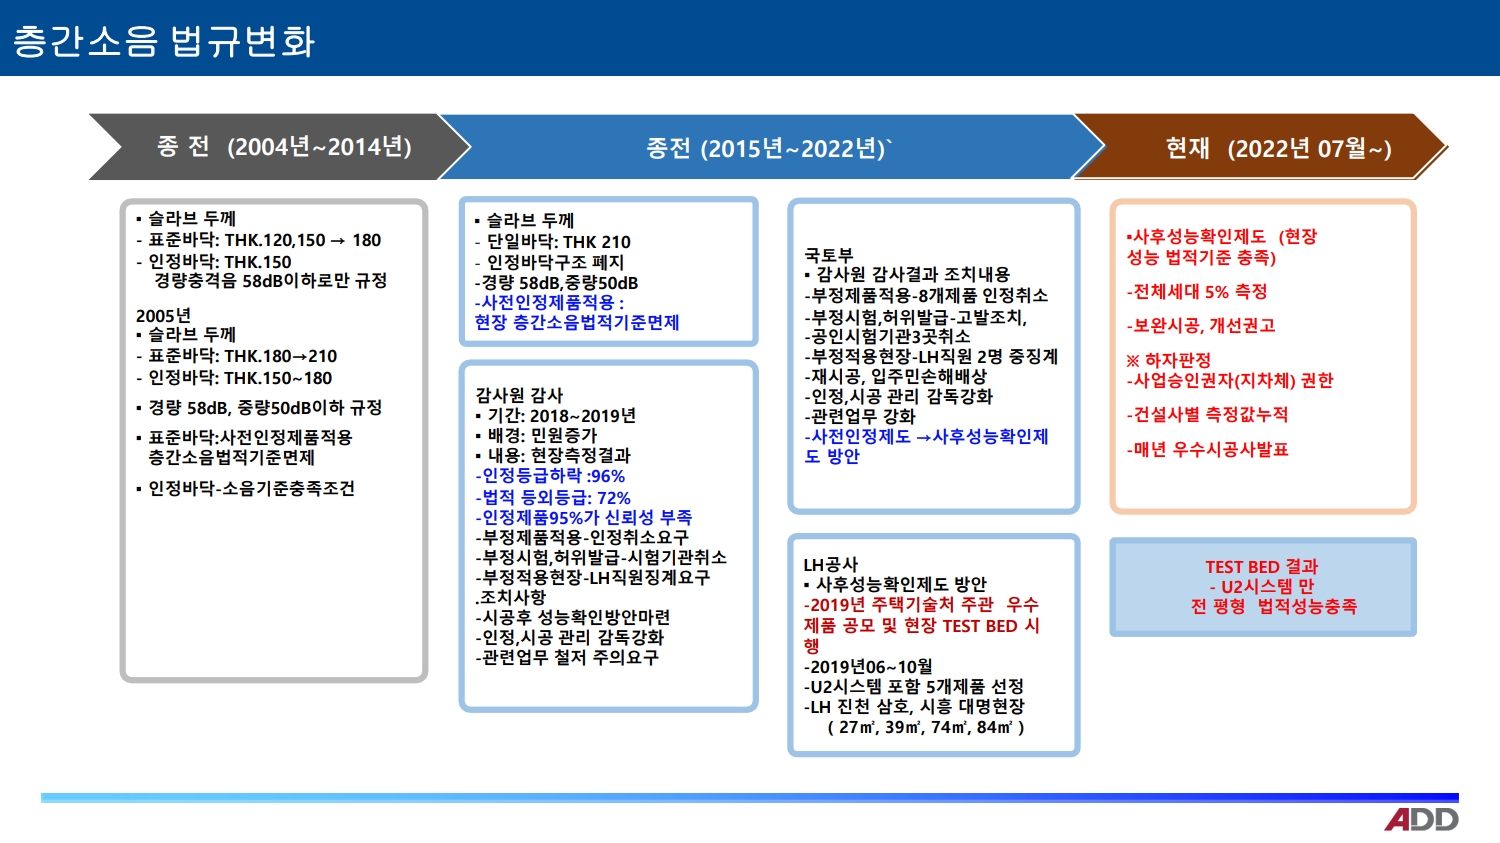Click text LH 진천 삼호, 시흥 대명현장
1500x843 pixels.
click(x=917, y=707)
